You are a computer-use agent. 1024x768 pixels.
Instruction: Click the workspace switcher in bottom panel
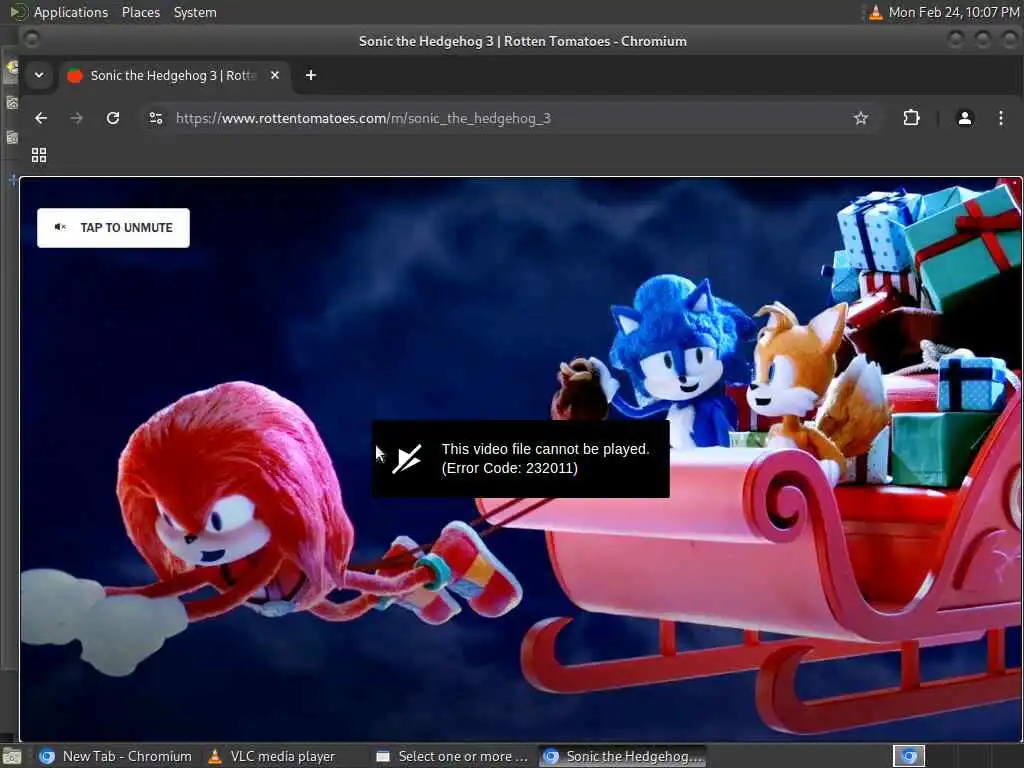[908, 756]
